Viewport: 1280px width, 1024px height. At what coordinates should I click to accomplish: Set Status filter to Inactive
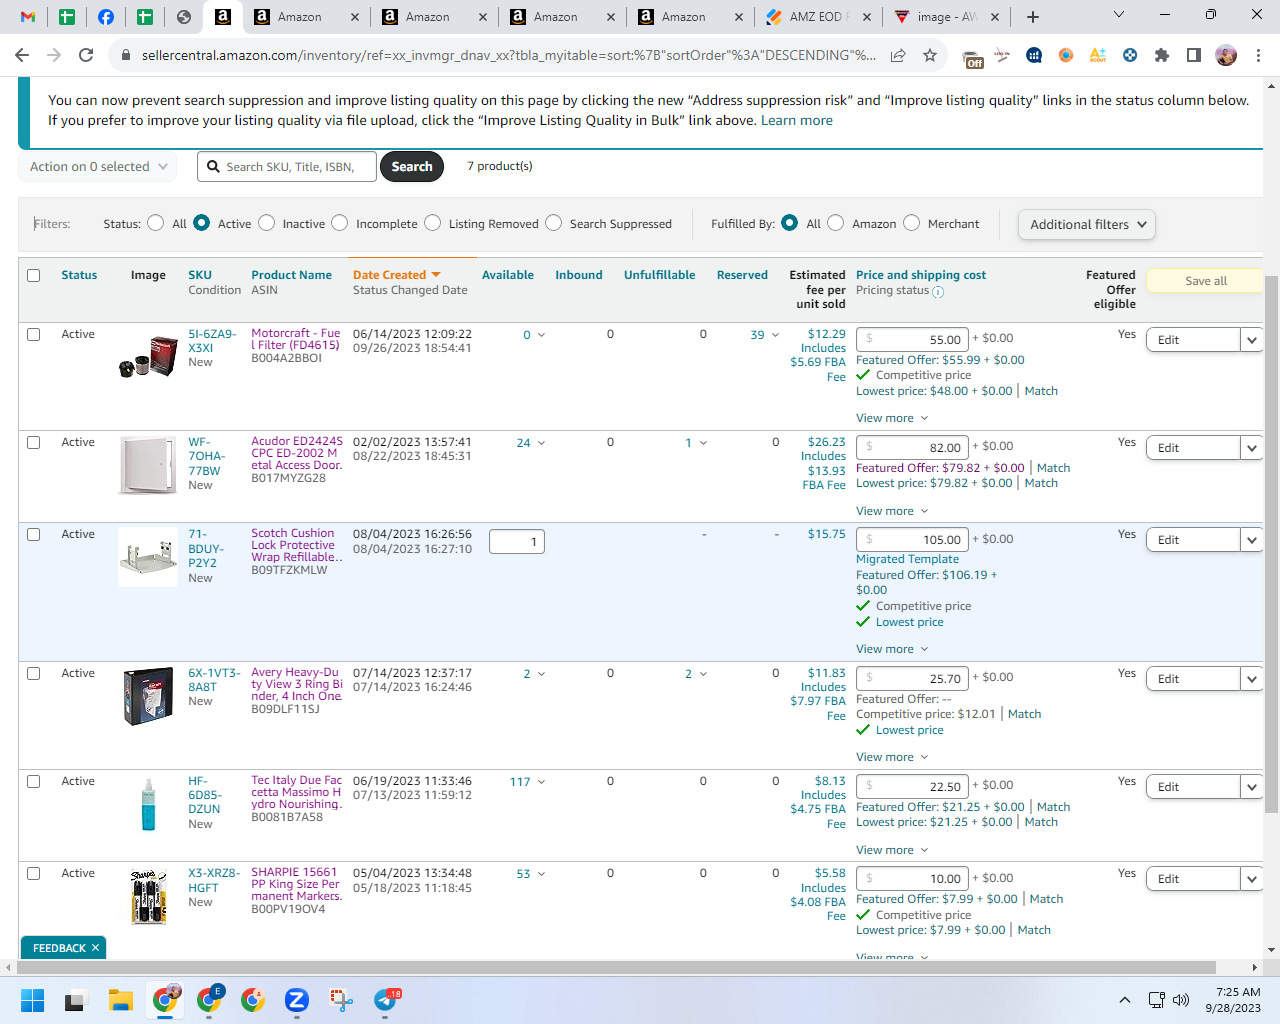[x=267, y=223]
